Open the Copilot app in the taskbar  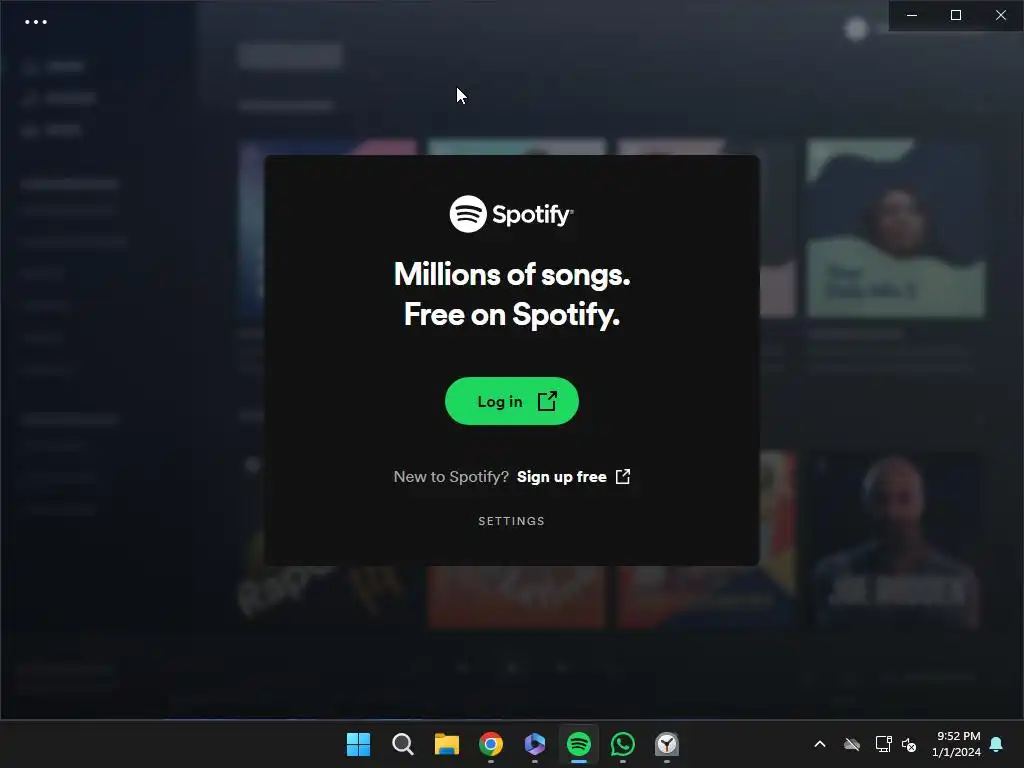click(x=535, y=744)
